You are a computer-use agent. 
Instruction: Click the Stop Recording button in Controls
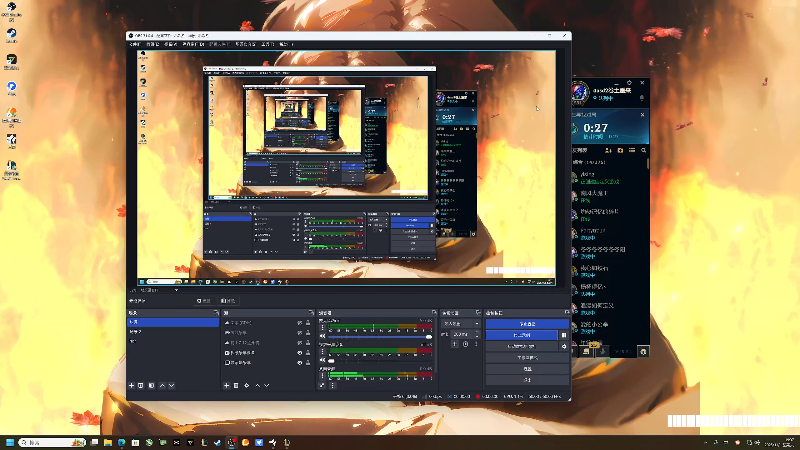click(521, 335)
